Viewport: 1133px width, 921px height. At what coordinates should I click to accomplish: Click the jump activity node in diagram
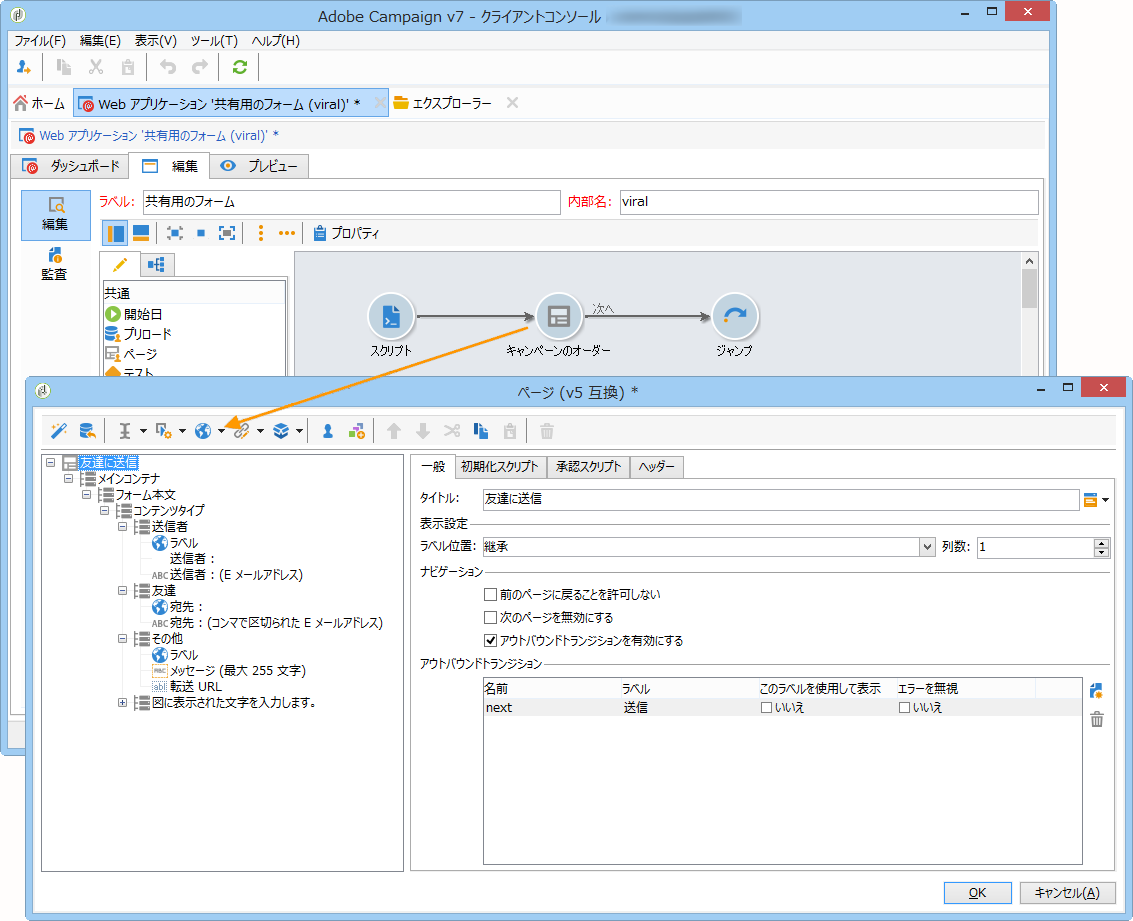(x=735, y=316)
